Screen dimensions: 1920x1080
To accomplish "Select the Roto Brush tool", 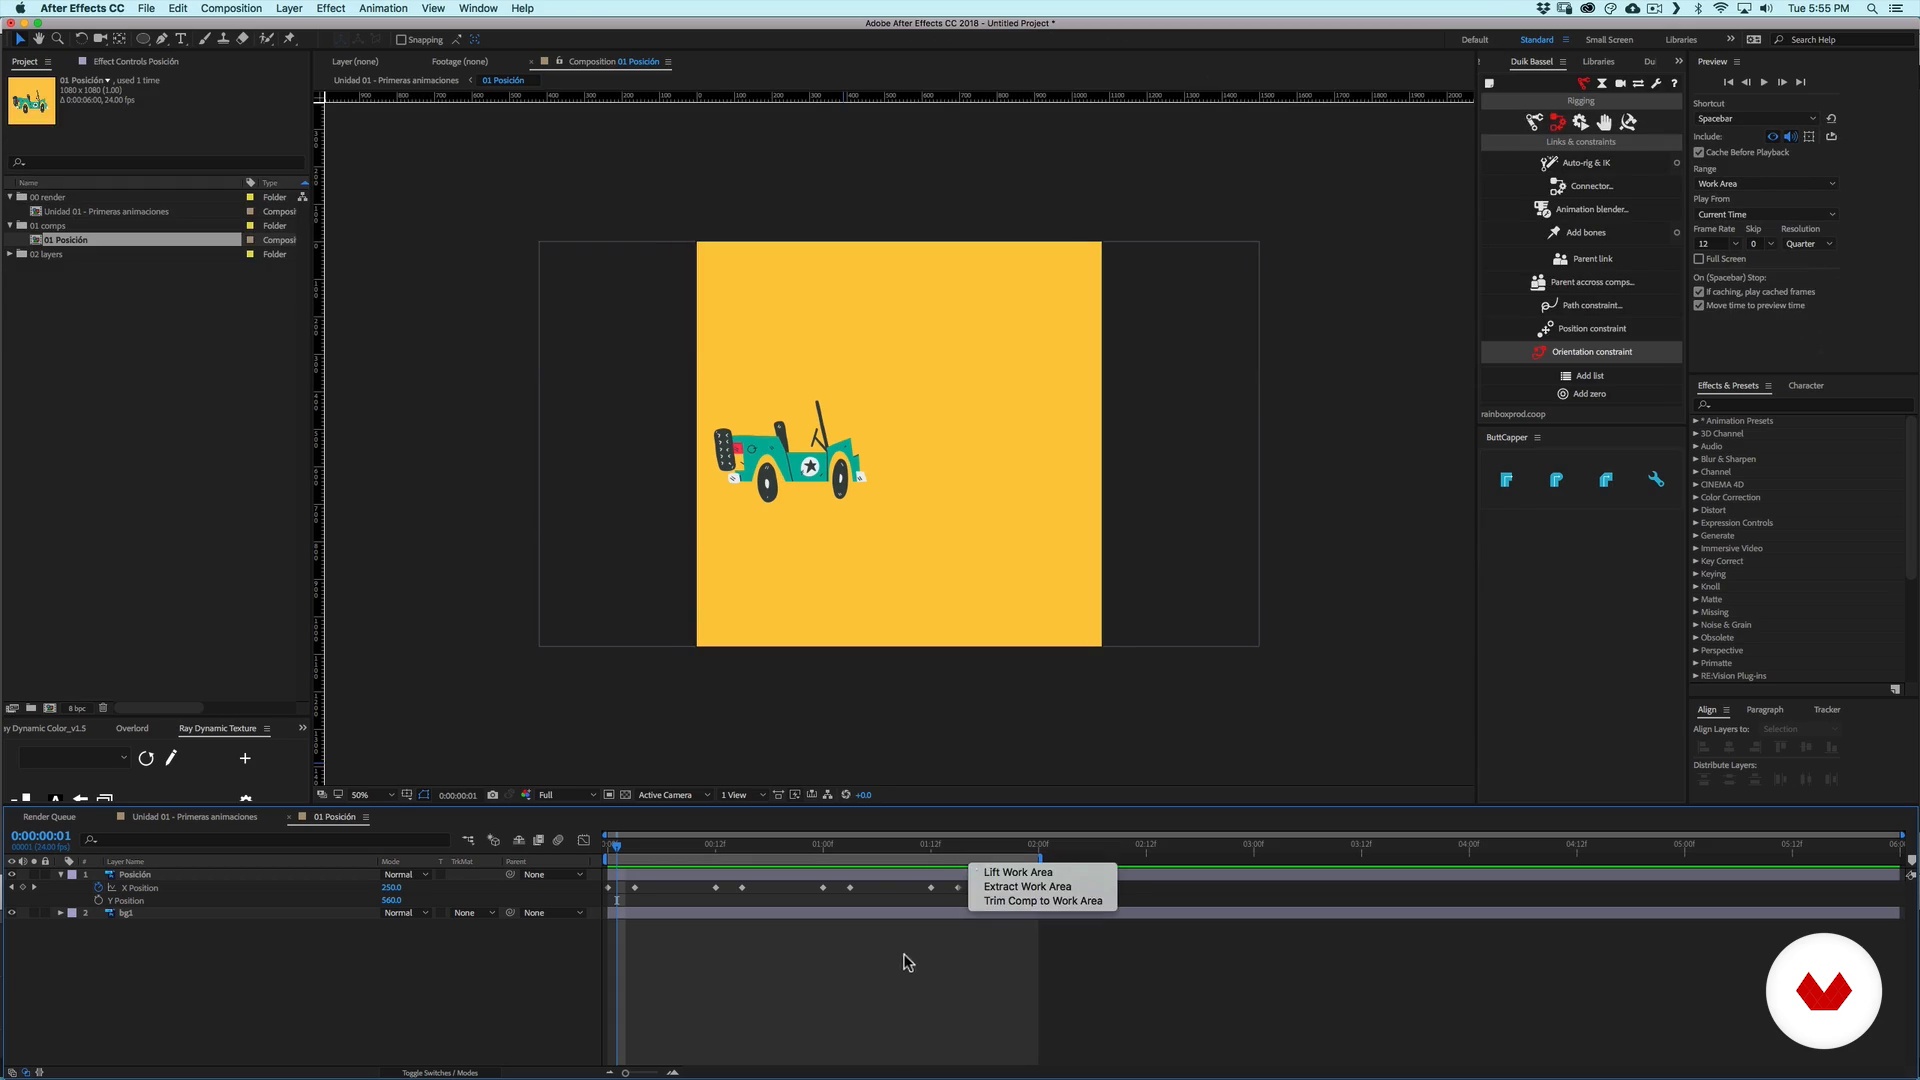I will pos(267,39).
